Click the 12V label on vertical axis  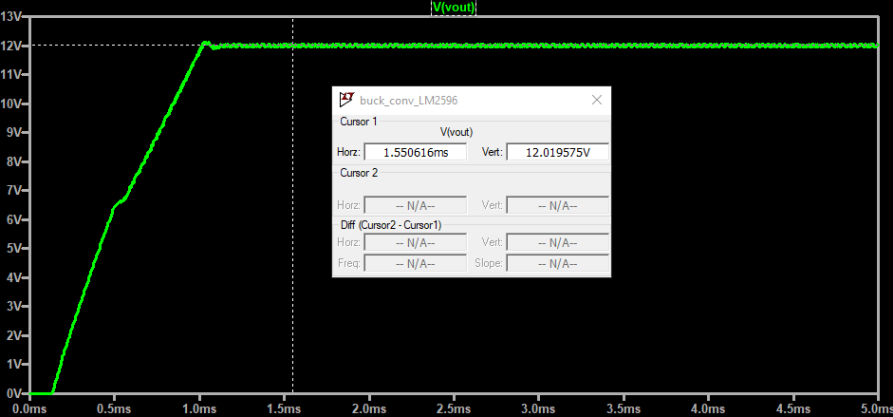[x=12, y=46]
